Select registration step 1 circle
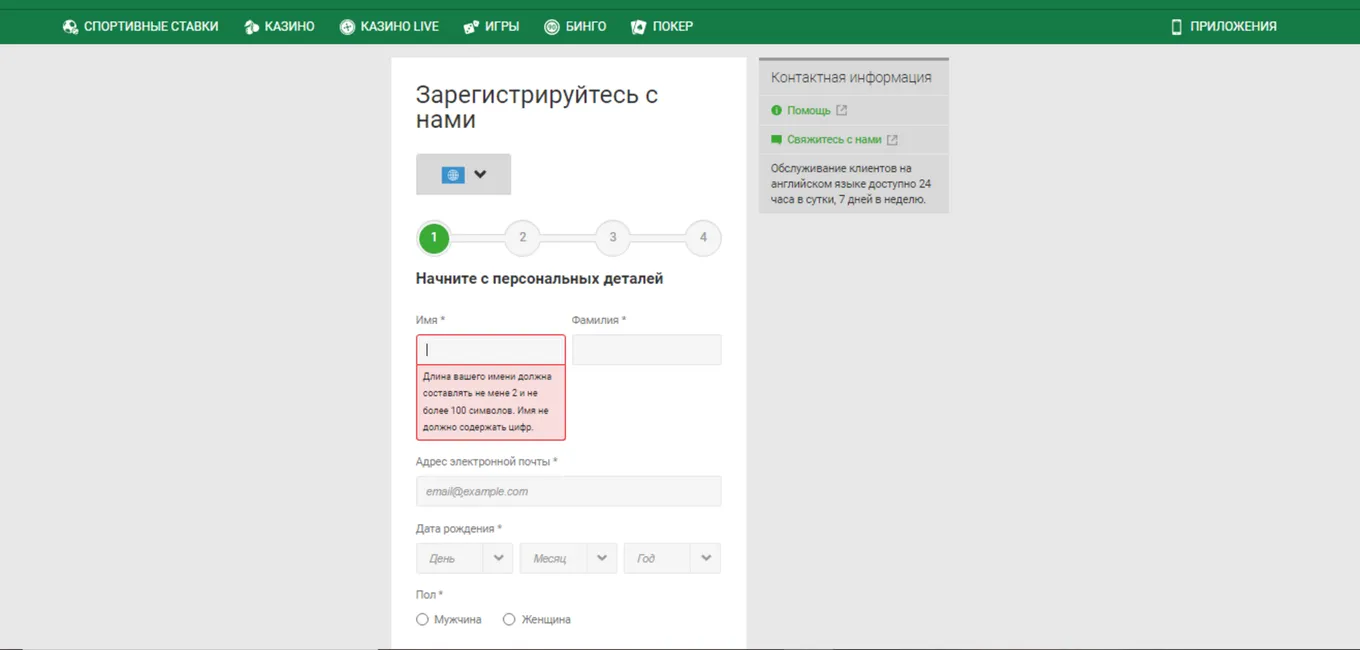This screenshot has height=650, width=1360. point(434,238)
